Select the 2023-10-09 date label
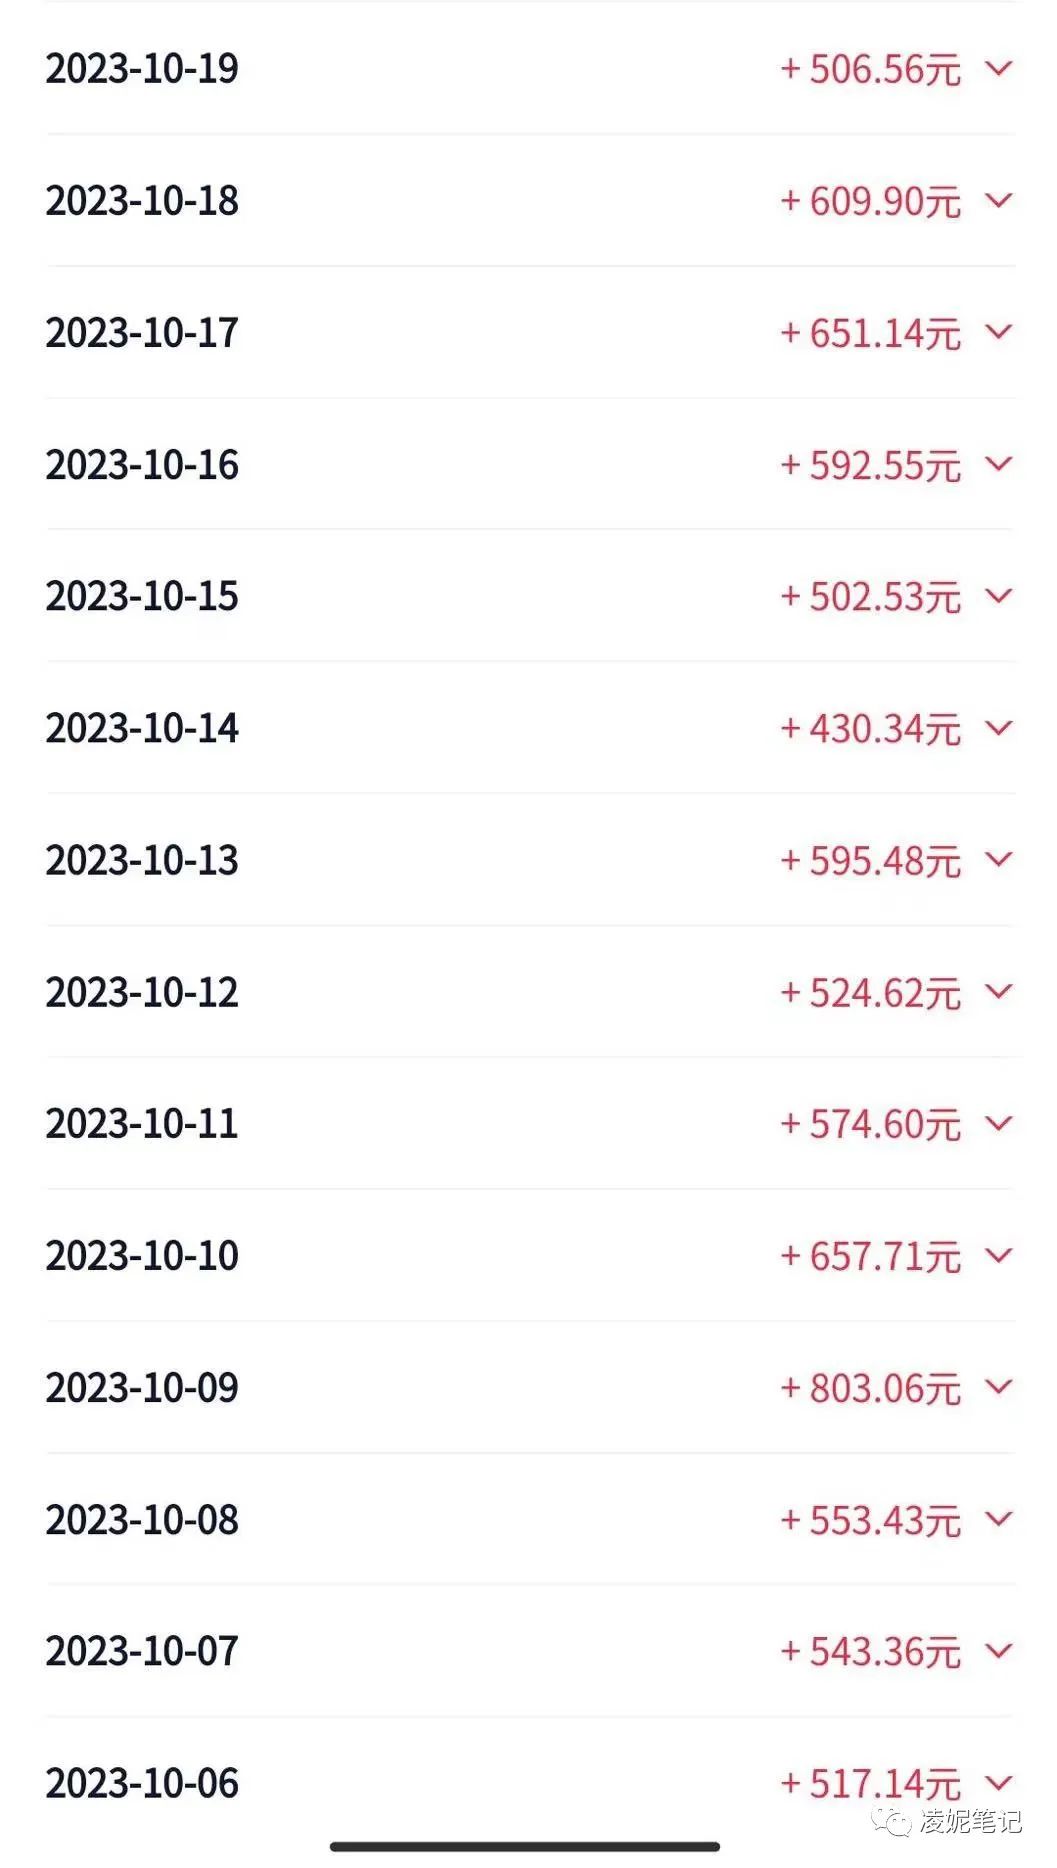The width and height of the screenshot is (1057, 1868). click(x=142, y=1387)
